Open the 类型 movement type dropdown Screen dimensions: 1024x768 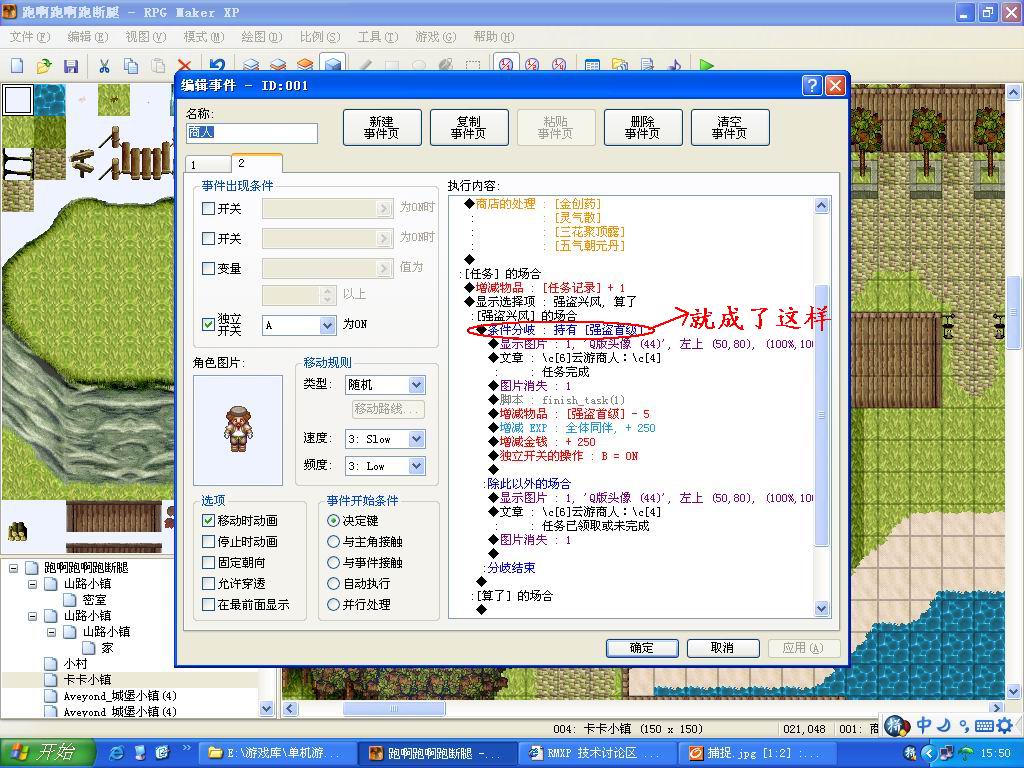point(417,384)
